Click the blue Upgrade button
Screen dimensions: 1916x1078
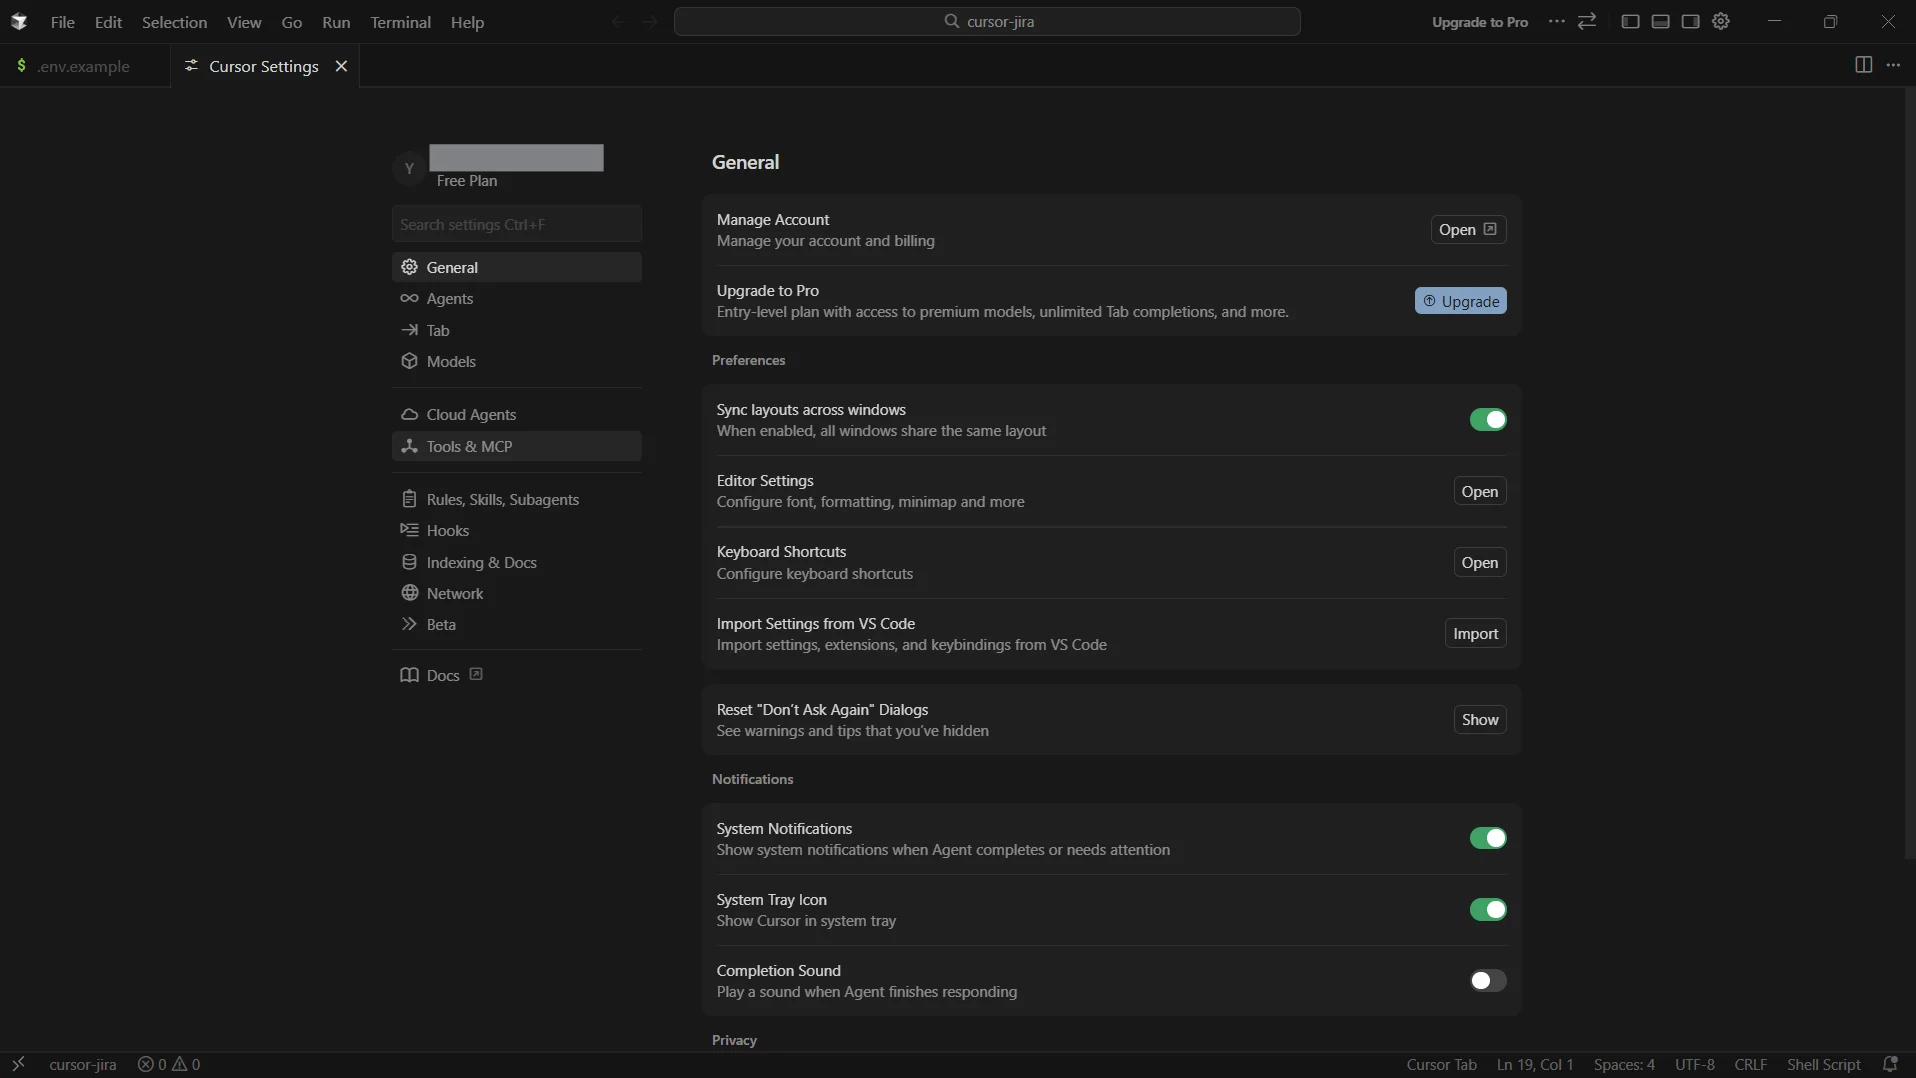1460,301
